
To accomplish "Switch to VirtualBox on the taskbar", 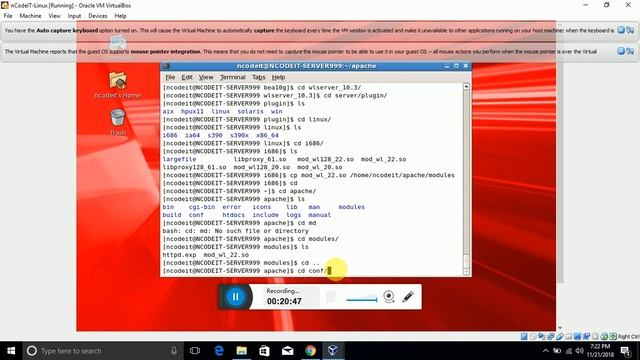I will [x=333, y=351].
